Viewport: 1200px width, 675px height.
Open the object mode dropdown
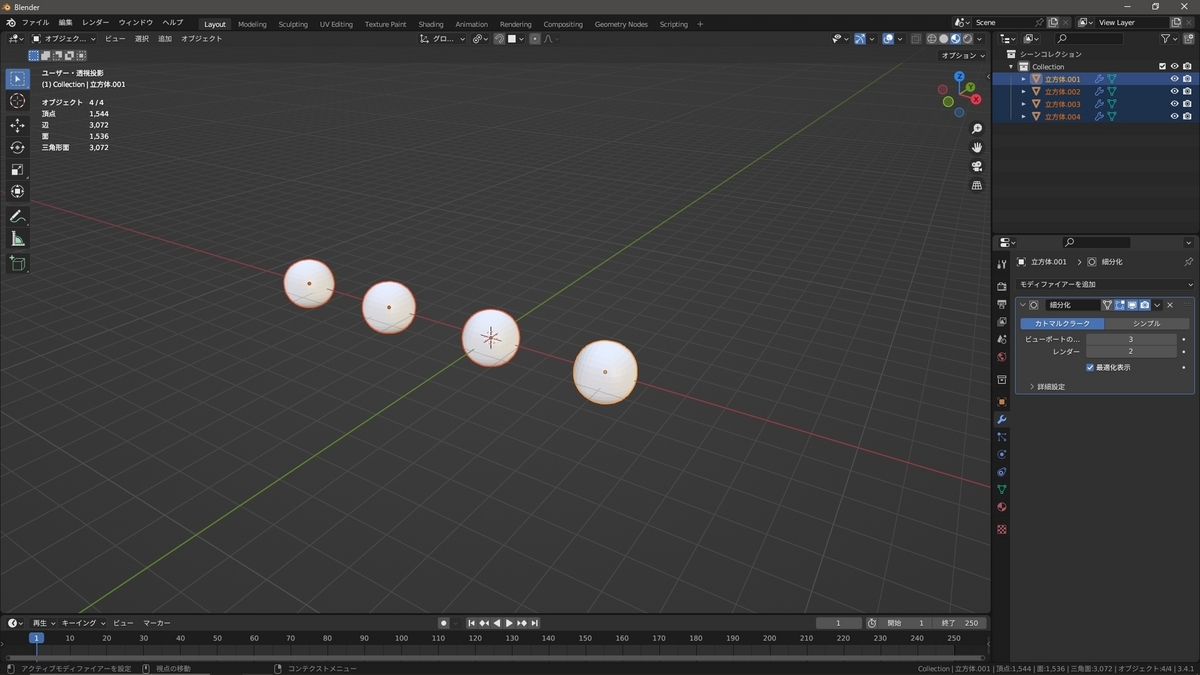click(65, 39)
